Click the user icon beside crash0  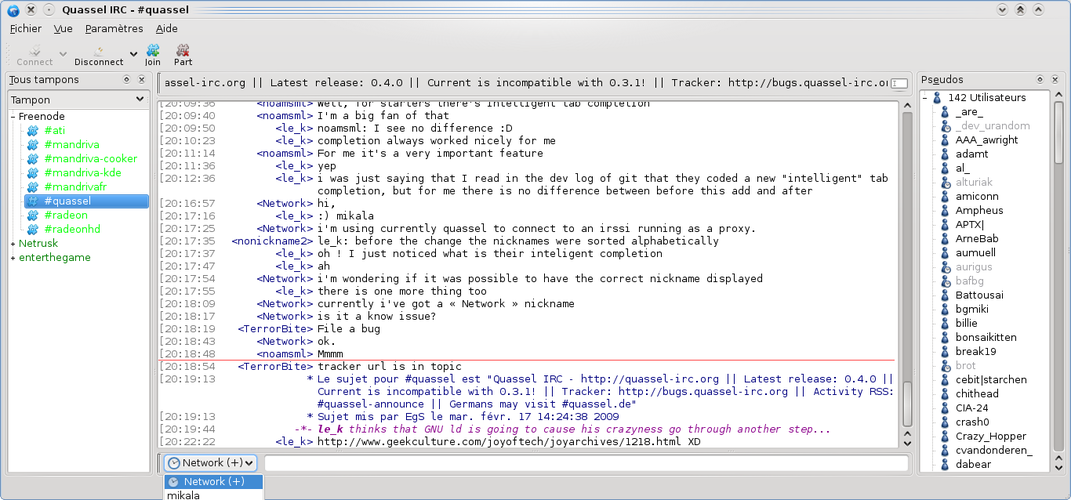point(945,422)
